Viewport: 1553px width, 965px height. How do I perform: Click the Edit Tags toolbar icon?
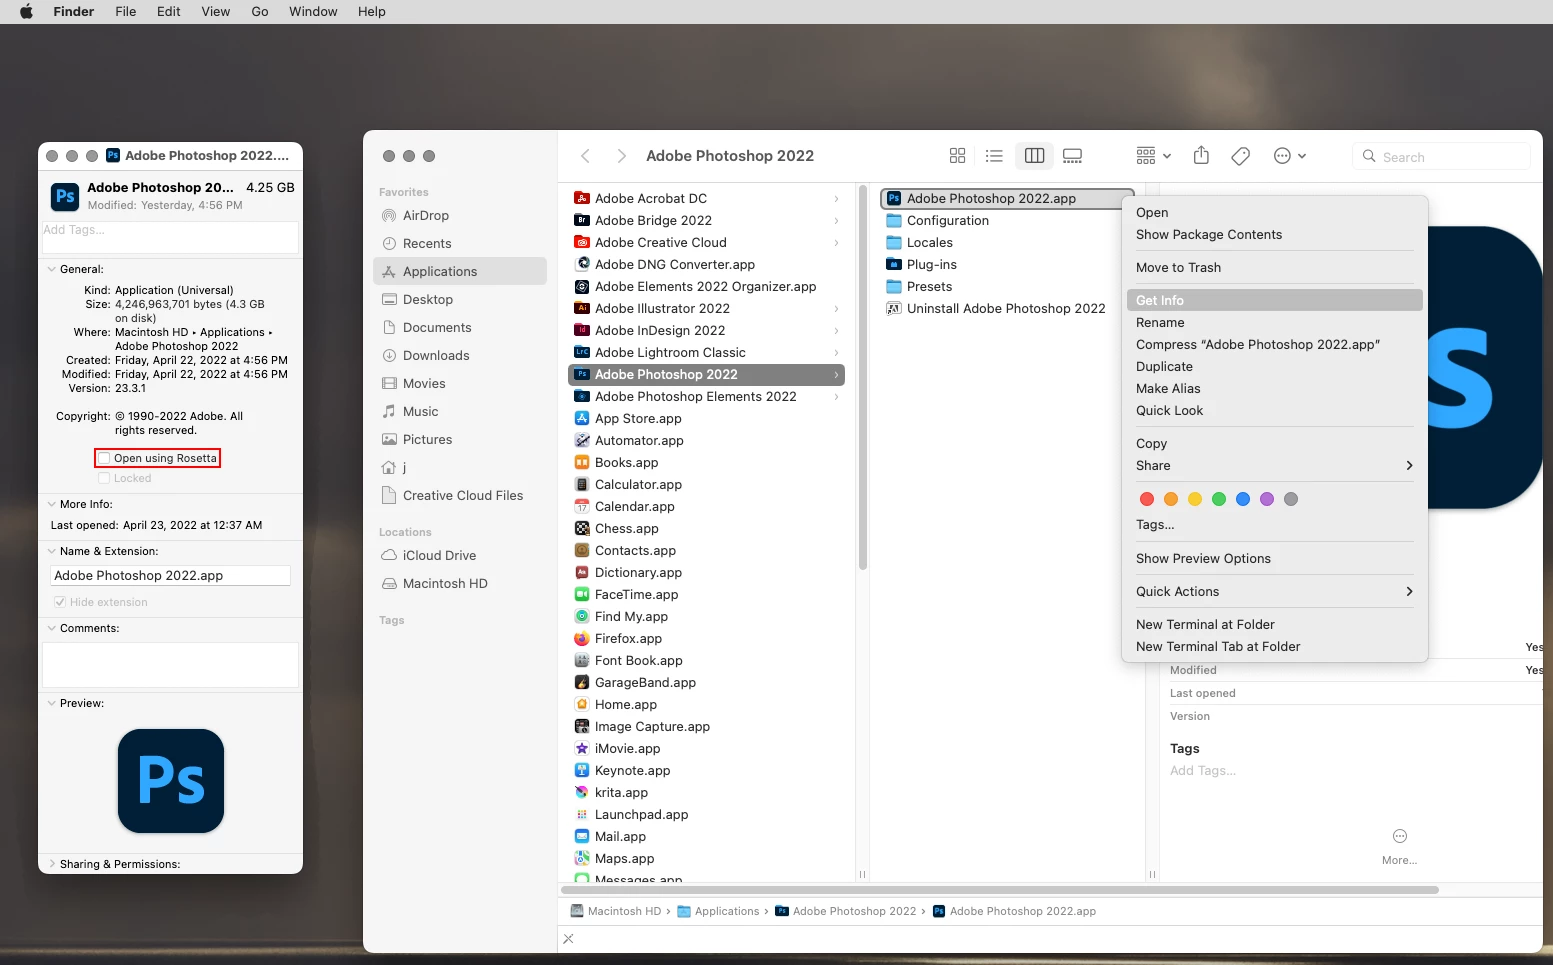pos(1240,156)
